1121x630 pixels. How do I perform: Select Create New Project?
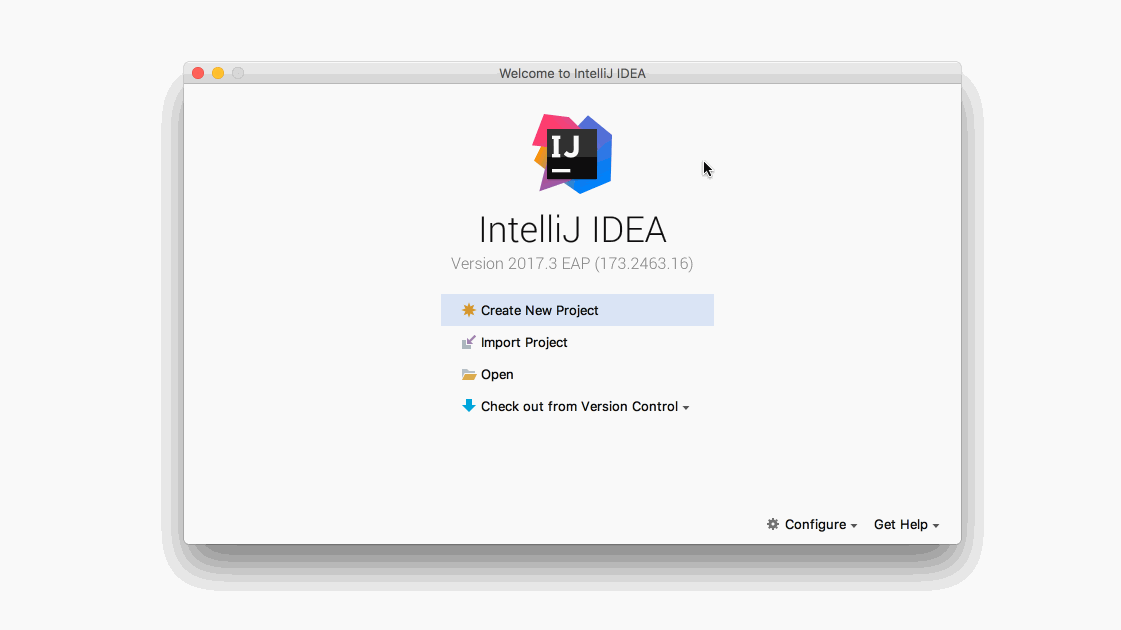pyautogui.click(x=577, y=310)
